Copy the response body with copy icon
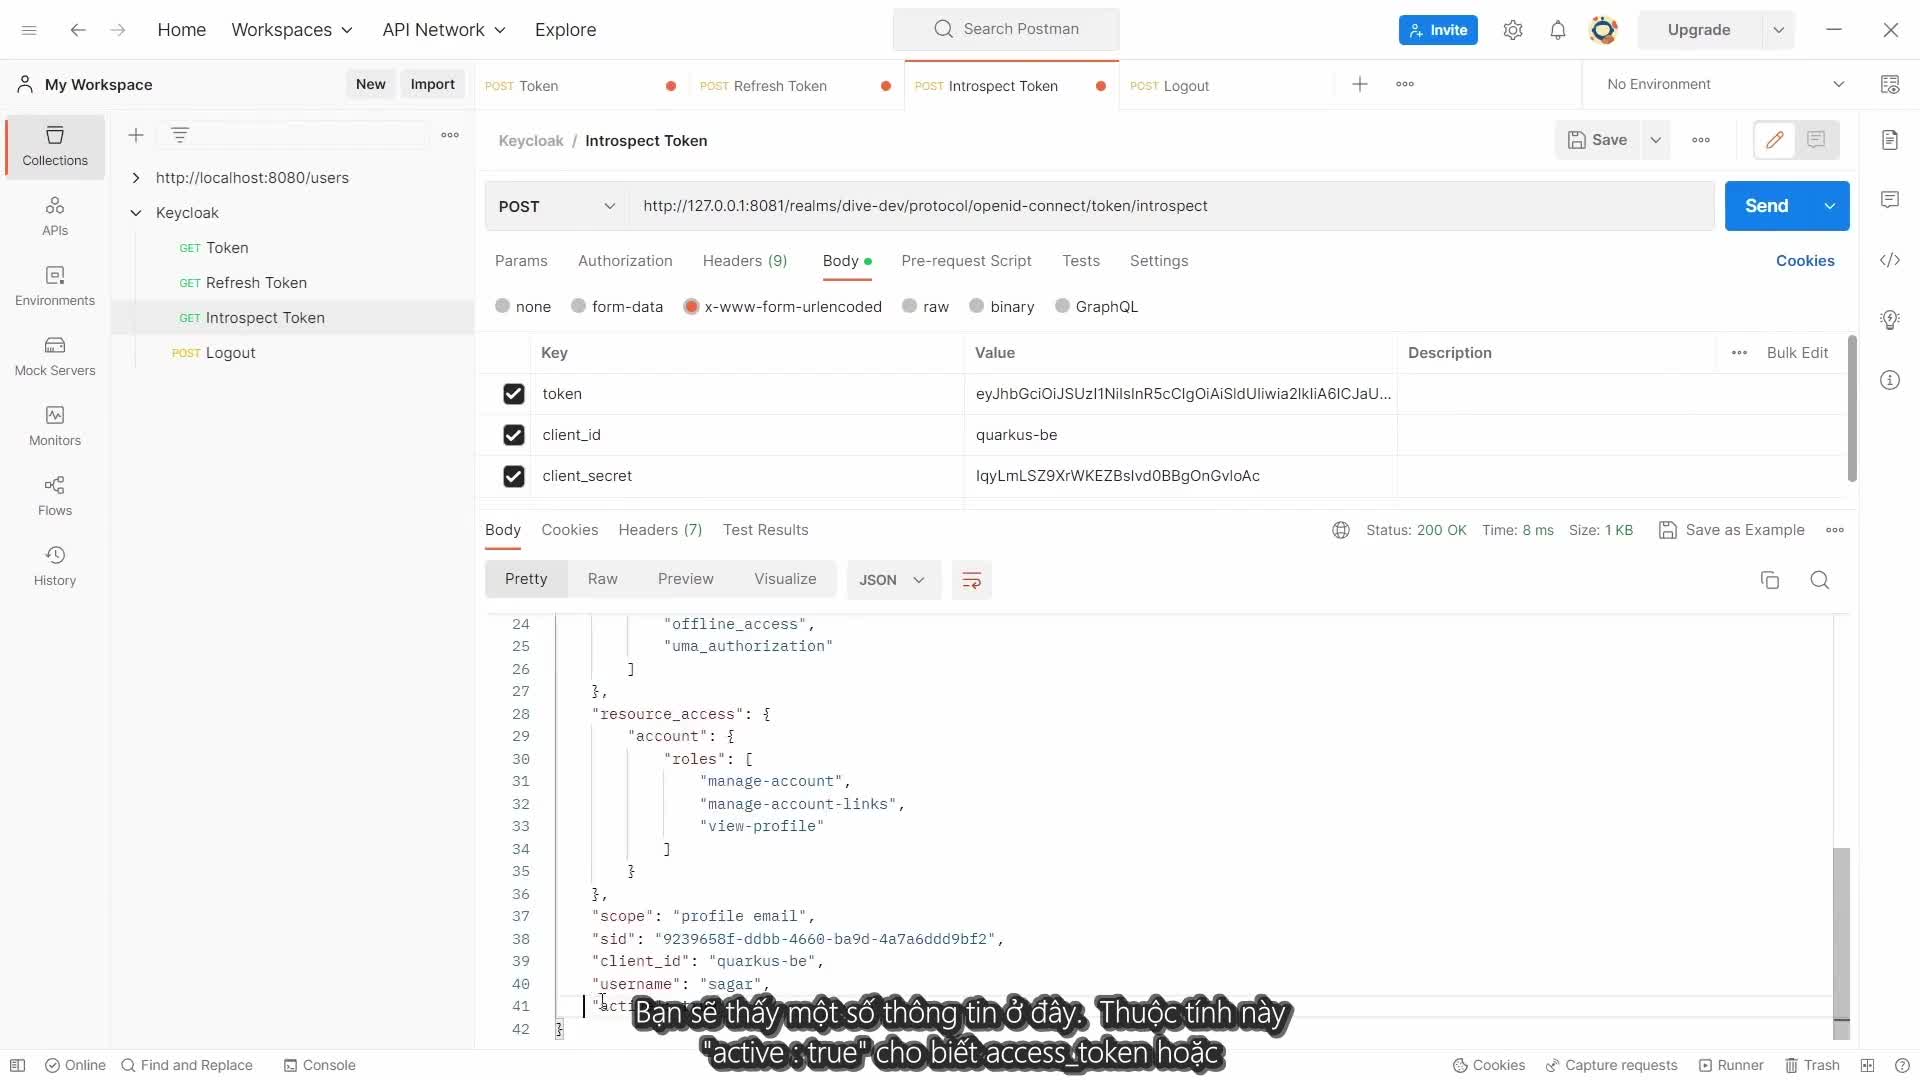The height and width of the screenshot is (1080, 1920). 1769,580
